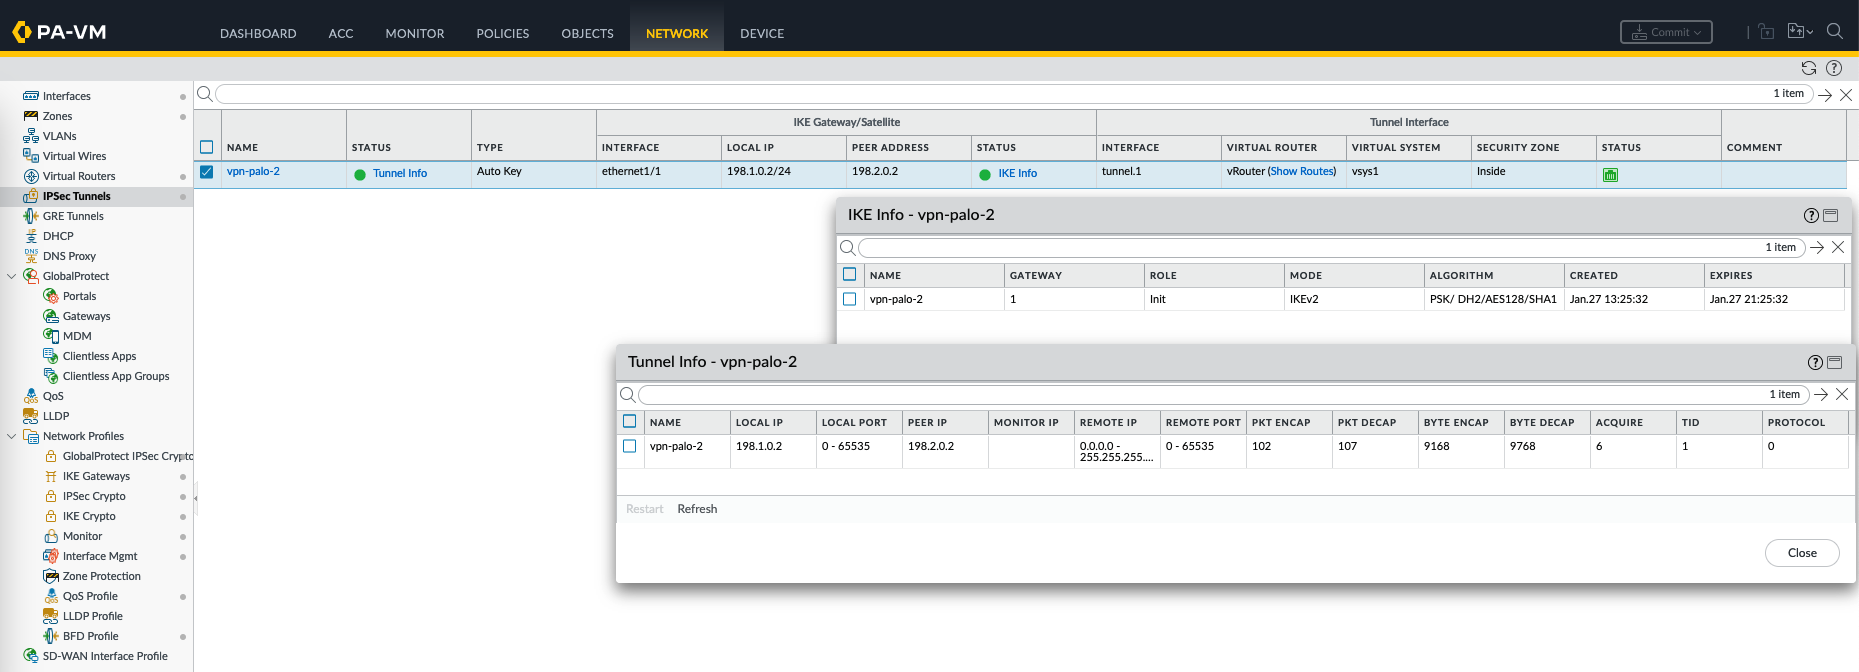Collapse the GlobalProtect tree node
The width and height of the screenshot is (1859, 672).
point(12,276)
